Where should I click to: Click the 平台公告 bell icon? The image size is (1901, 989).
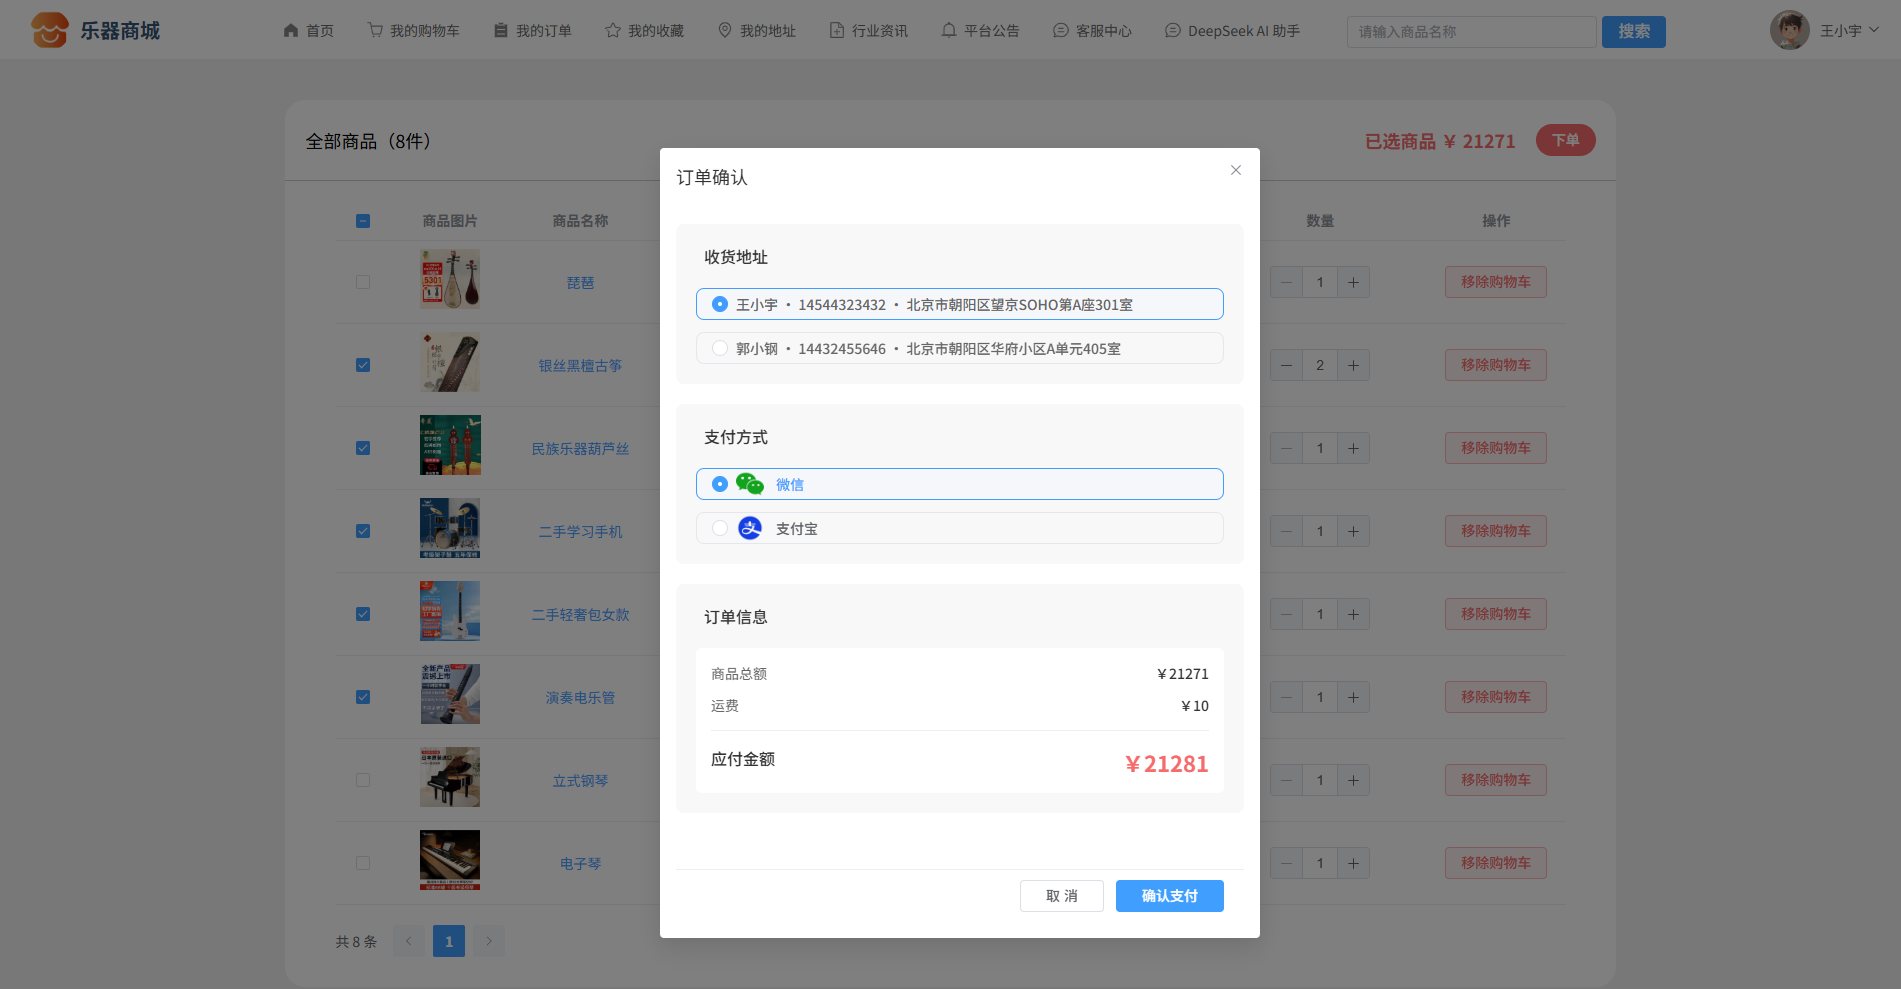tap(948, 31)
